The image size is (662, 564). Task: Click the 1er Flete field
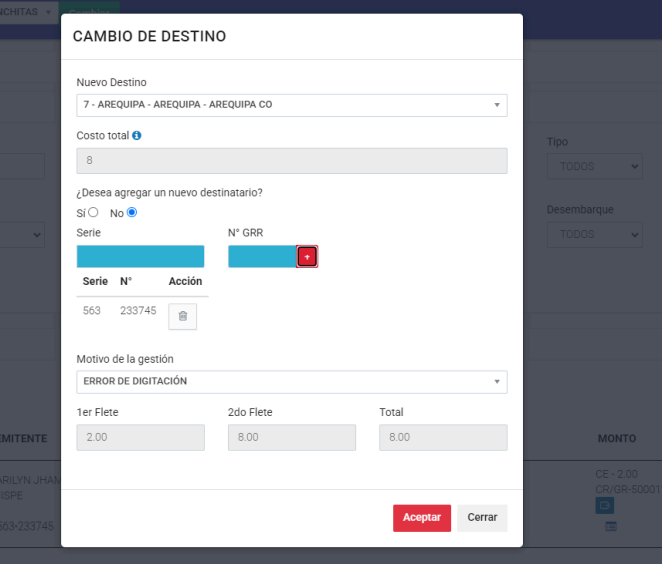click(x=140, y=438)
